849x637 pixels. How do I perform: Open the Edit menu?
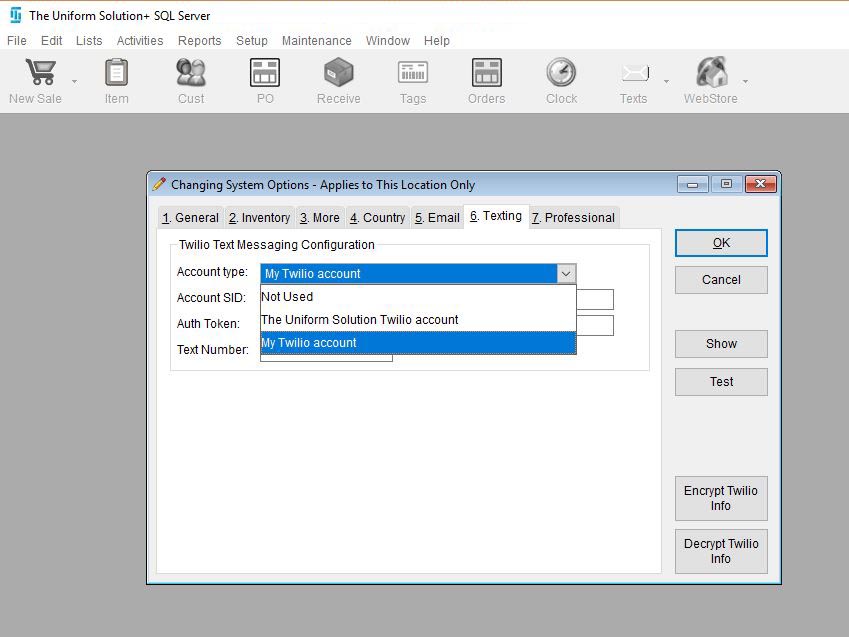coord(51,41)
